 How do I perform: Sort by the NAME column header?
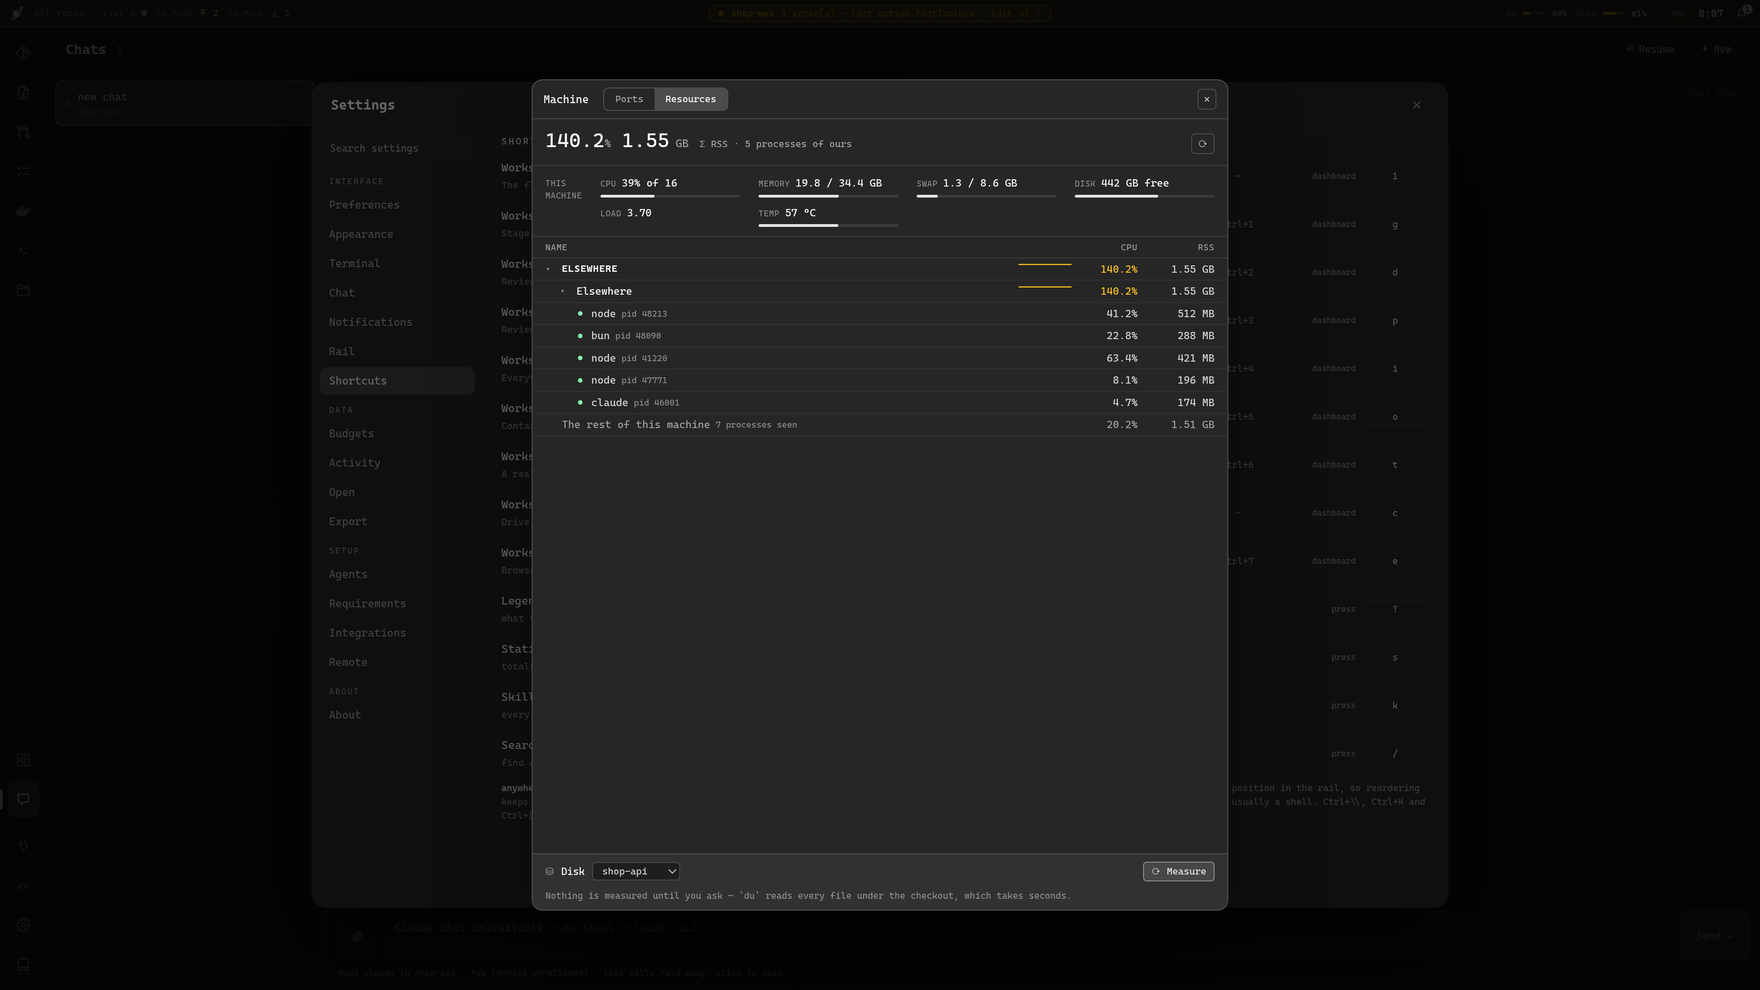(x=556, y=247)
